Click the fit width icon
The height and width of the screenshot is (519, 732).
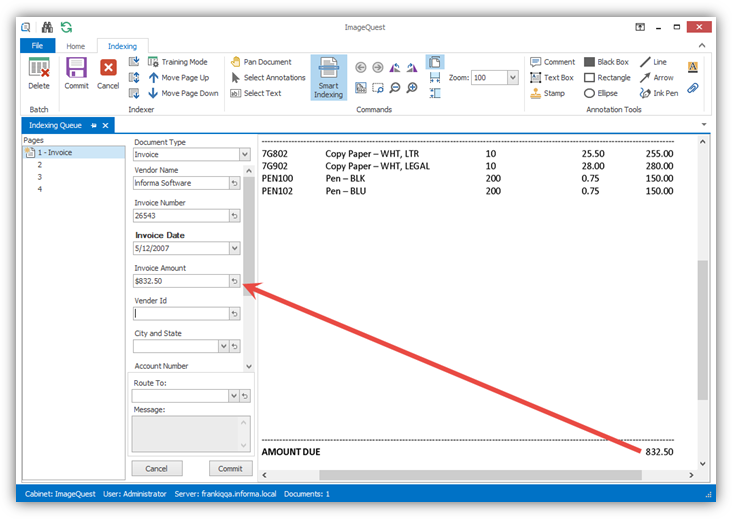click(x=435, y=77)
